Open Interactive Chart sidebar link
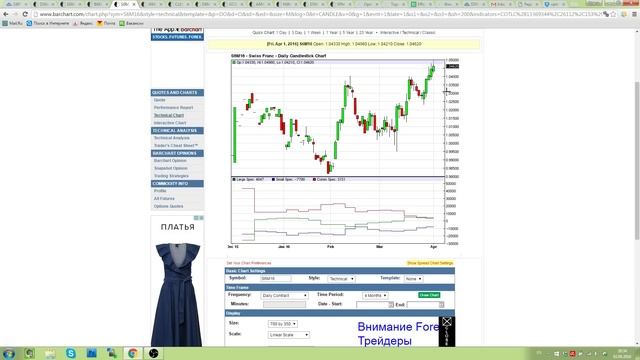Screen dimensions: 640x360 (x=170, y=123)
